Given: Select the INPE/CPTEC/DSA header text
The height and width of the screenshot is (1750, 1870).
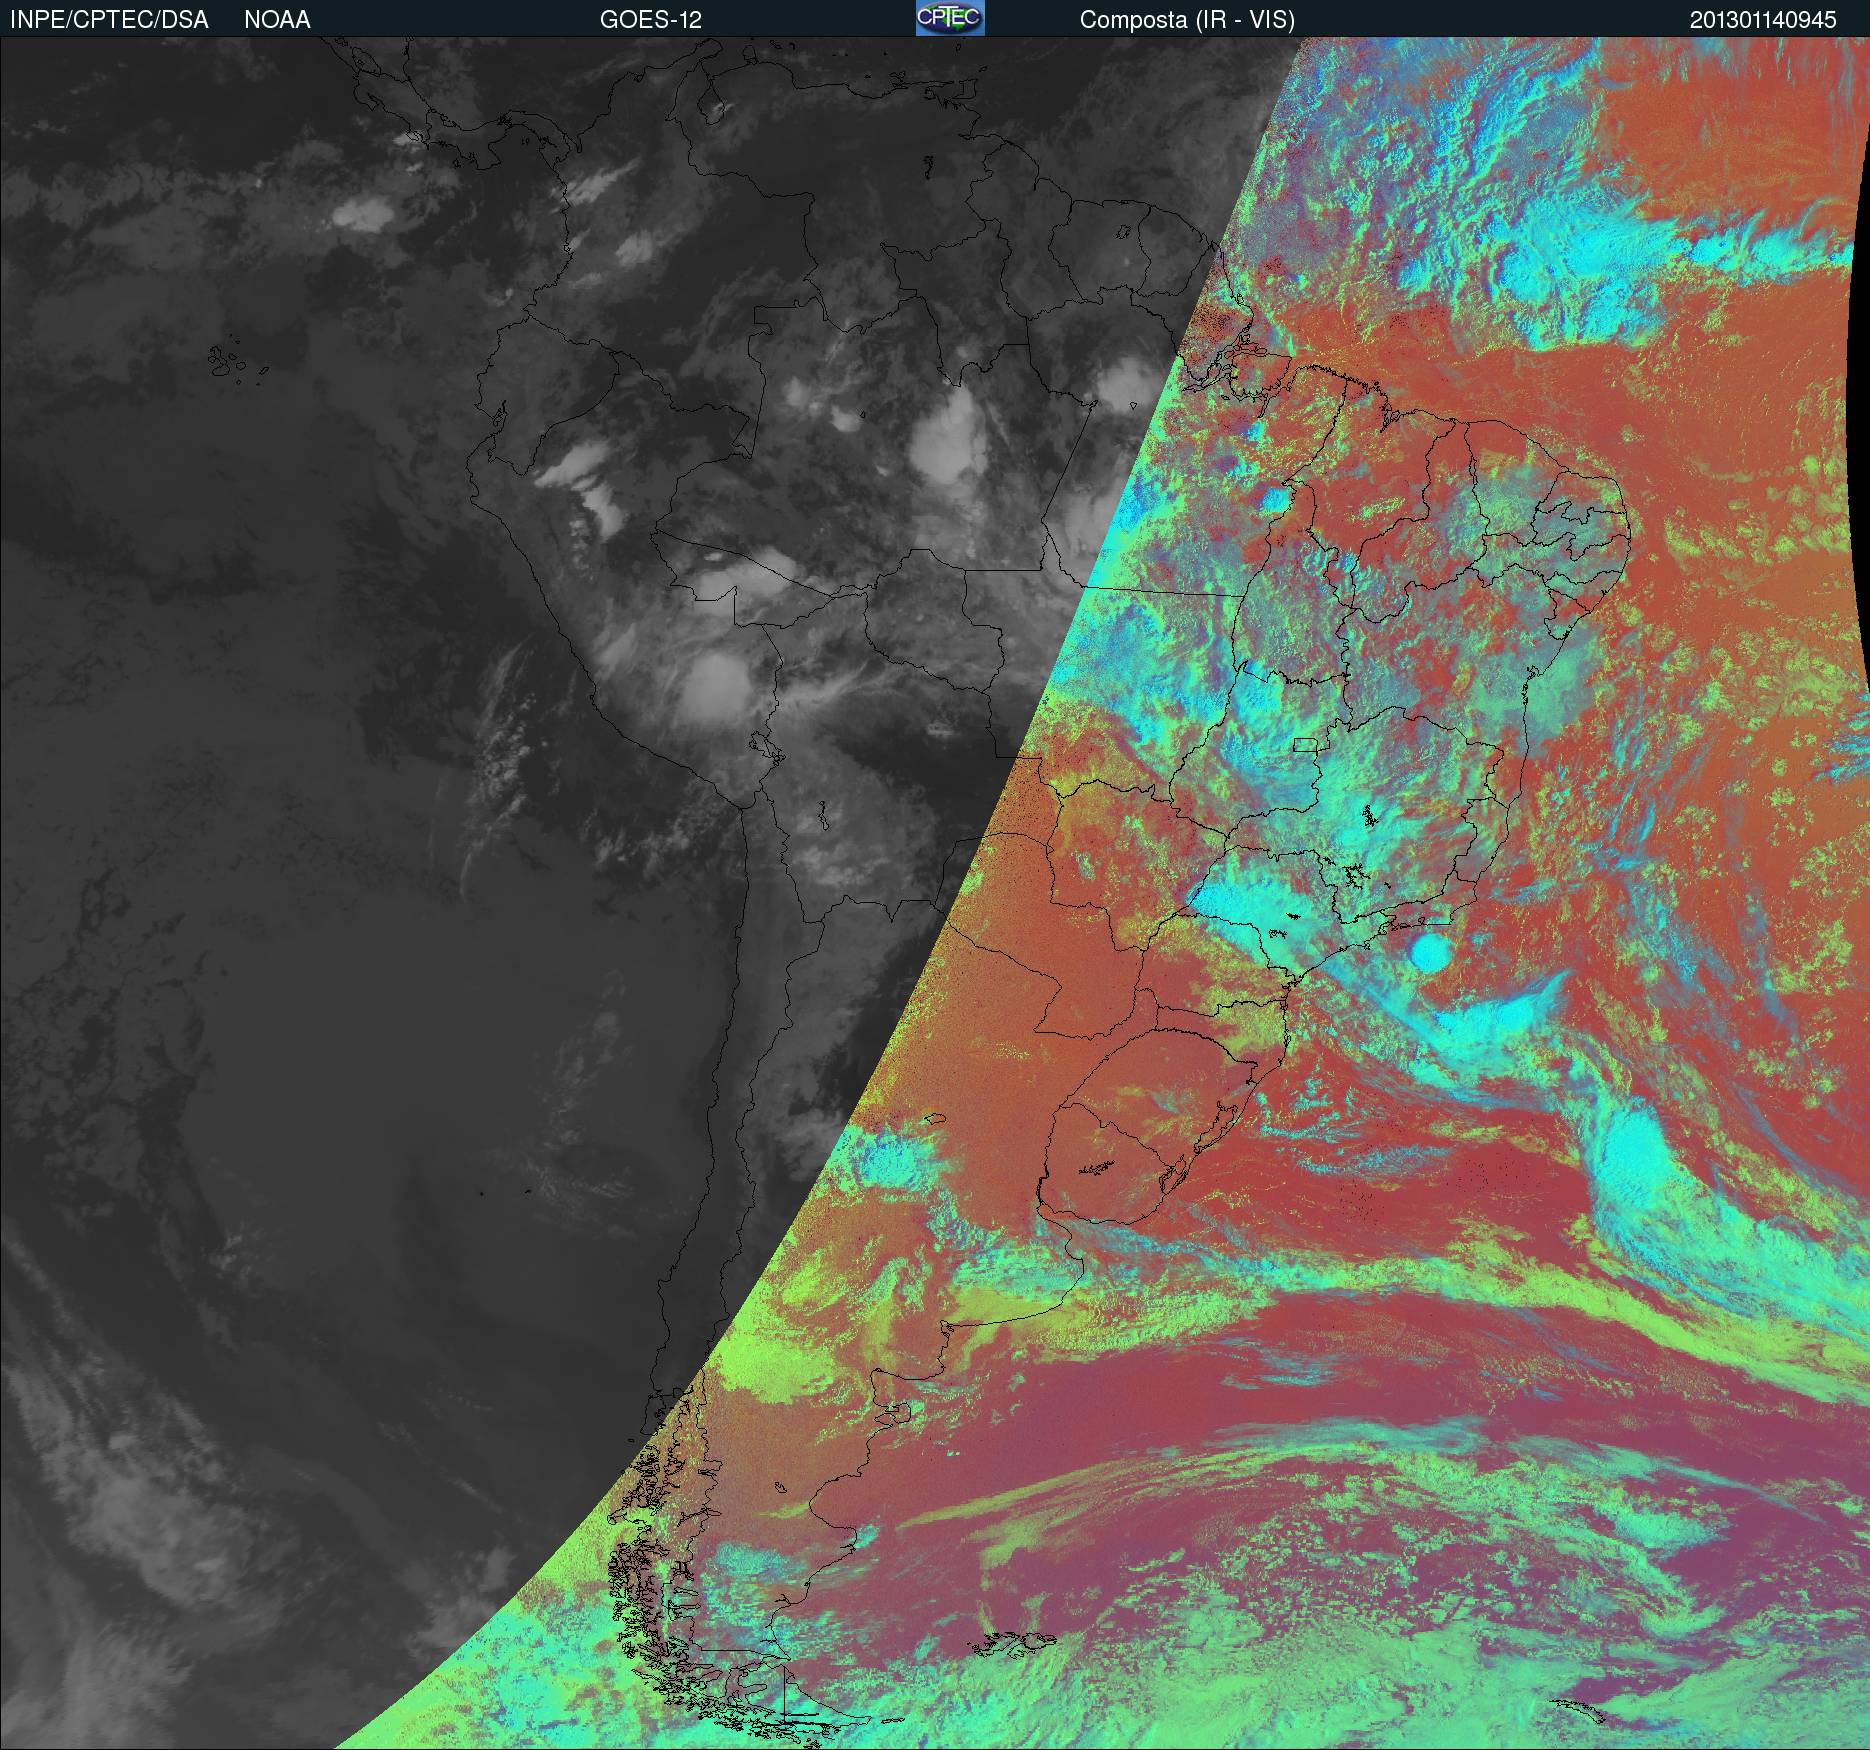Looking at the screenshot, I should point(109,20).
